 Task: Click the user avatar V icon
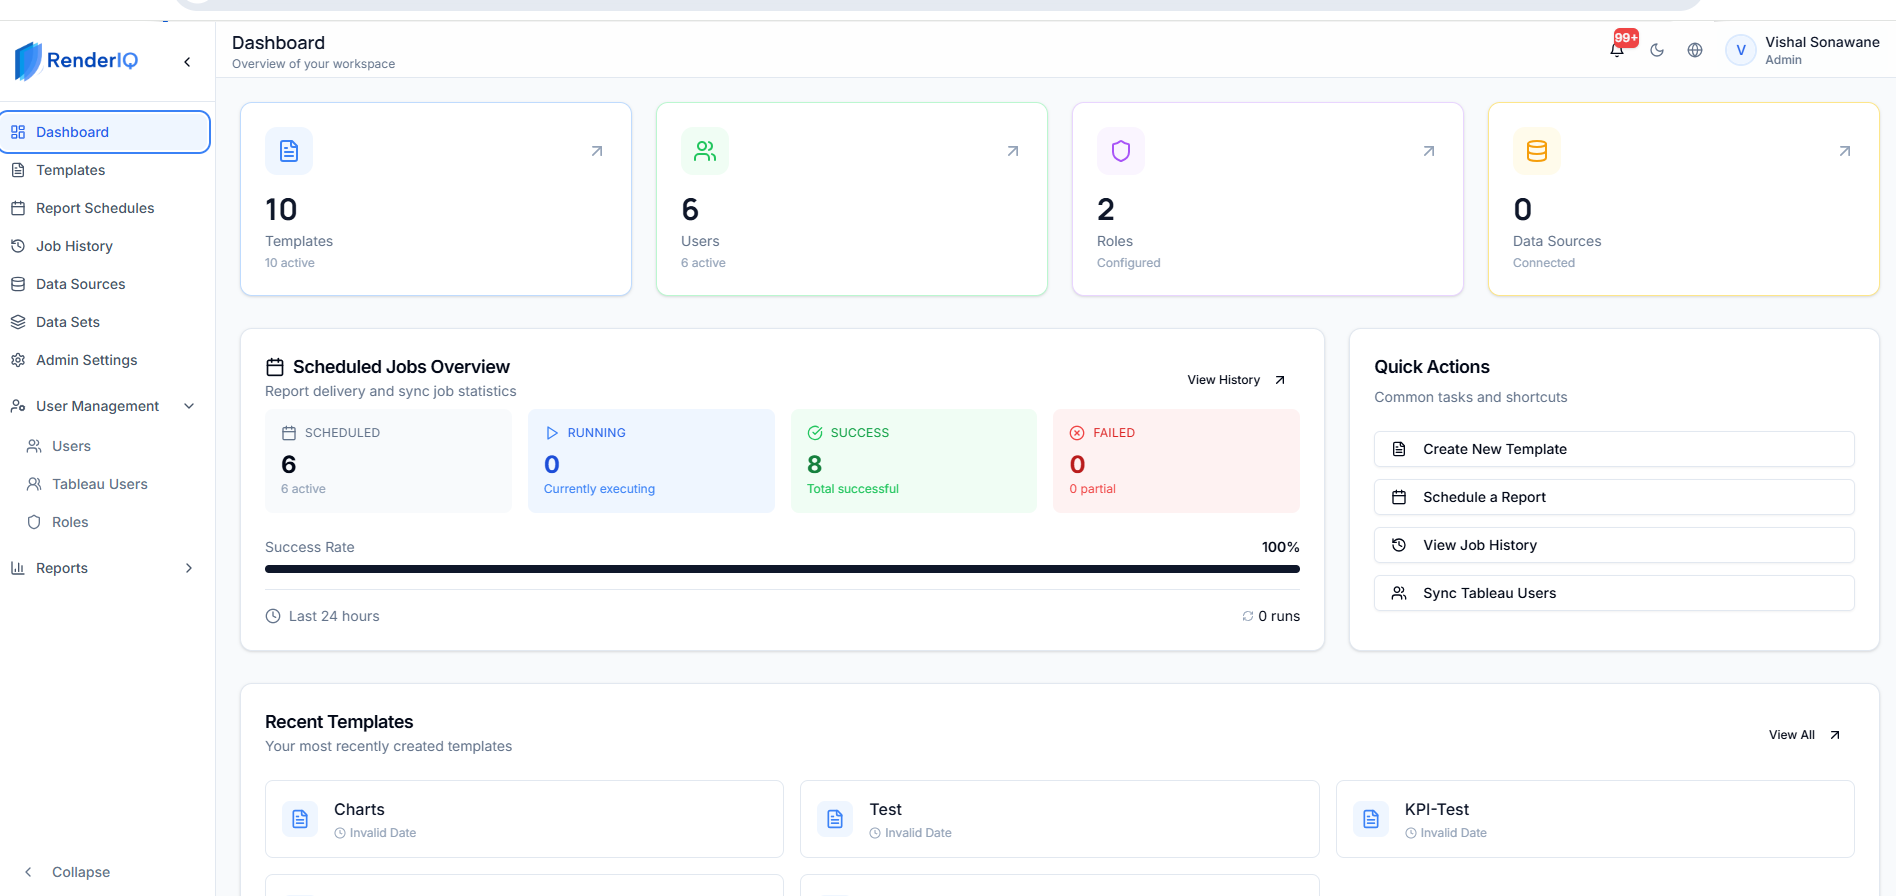[x=1741, y=50]
